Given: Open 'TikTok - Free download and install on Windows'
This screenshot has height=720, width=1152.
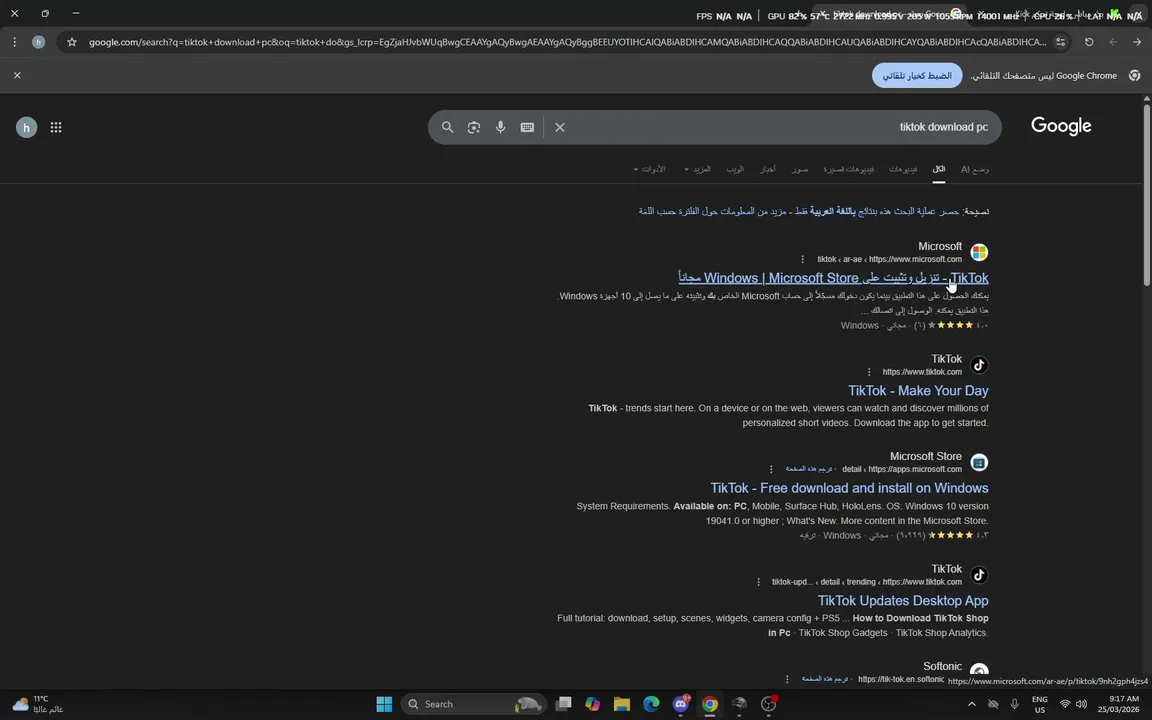Looking at the screenshot, I should click(x=849, y=488).
